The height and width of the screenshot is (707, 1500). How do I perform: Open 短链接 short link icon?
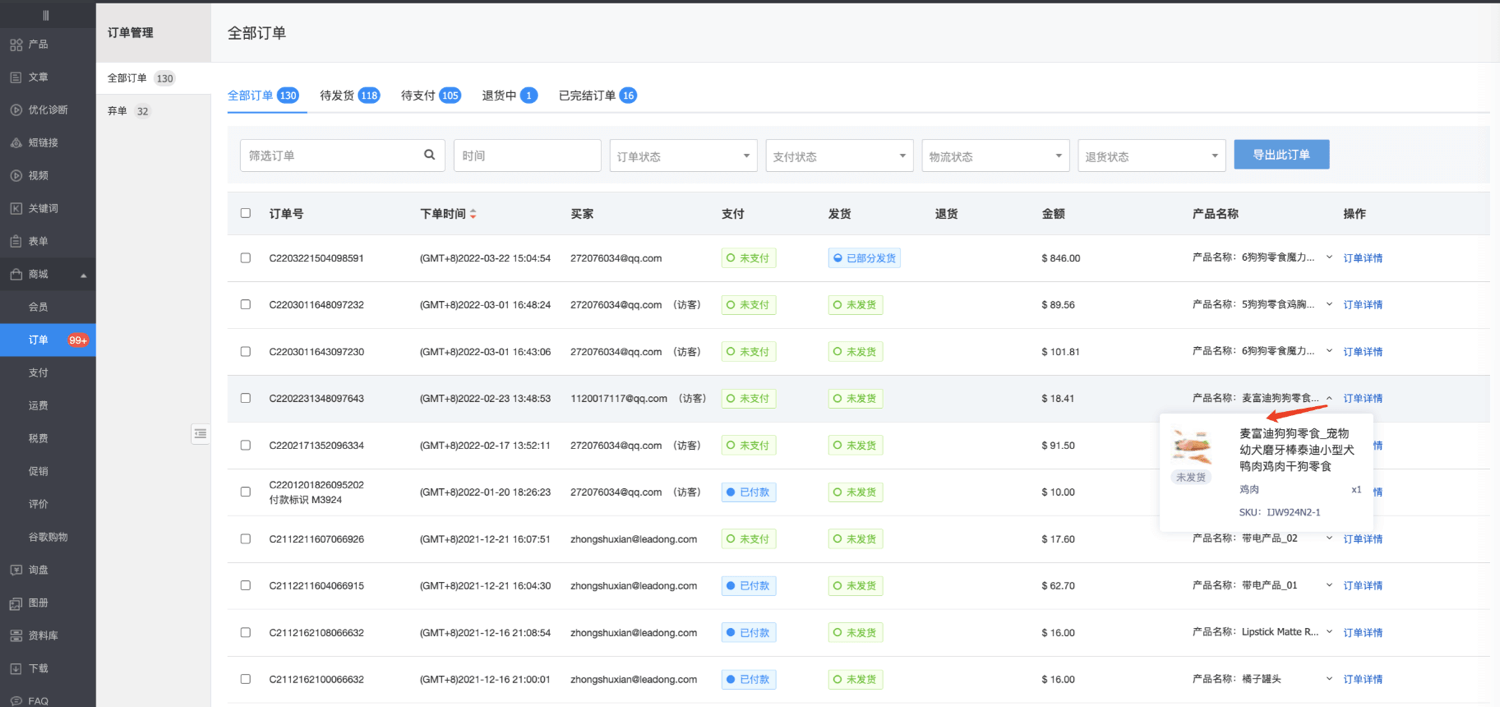tap(16, 143)
